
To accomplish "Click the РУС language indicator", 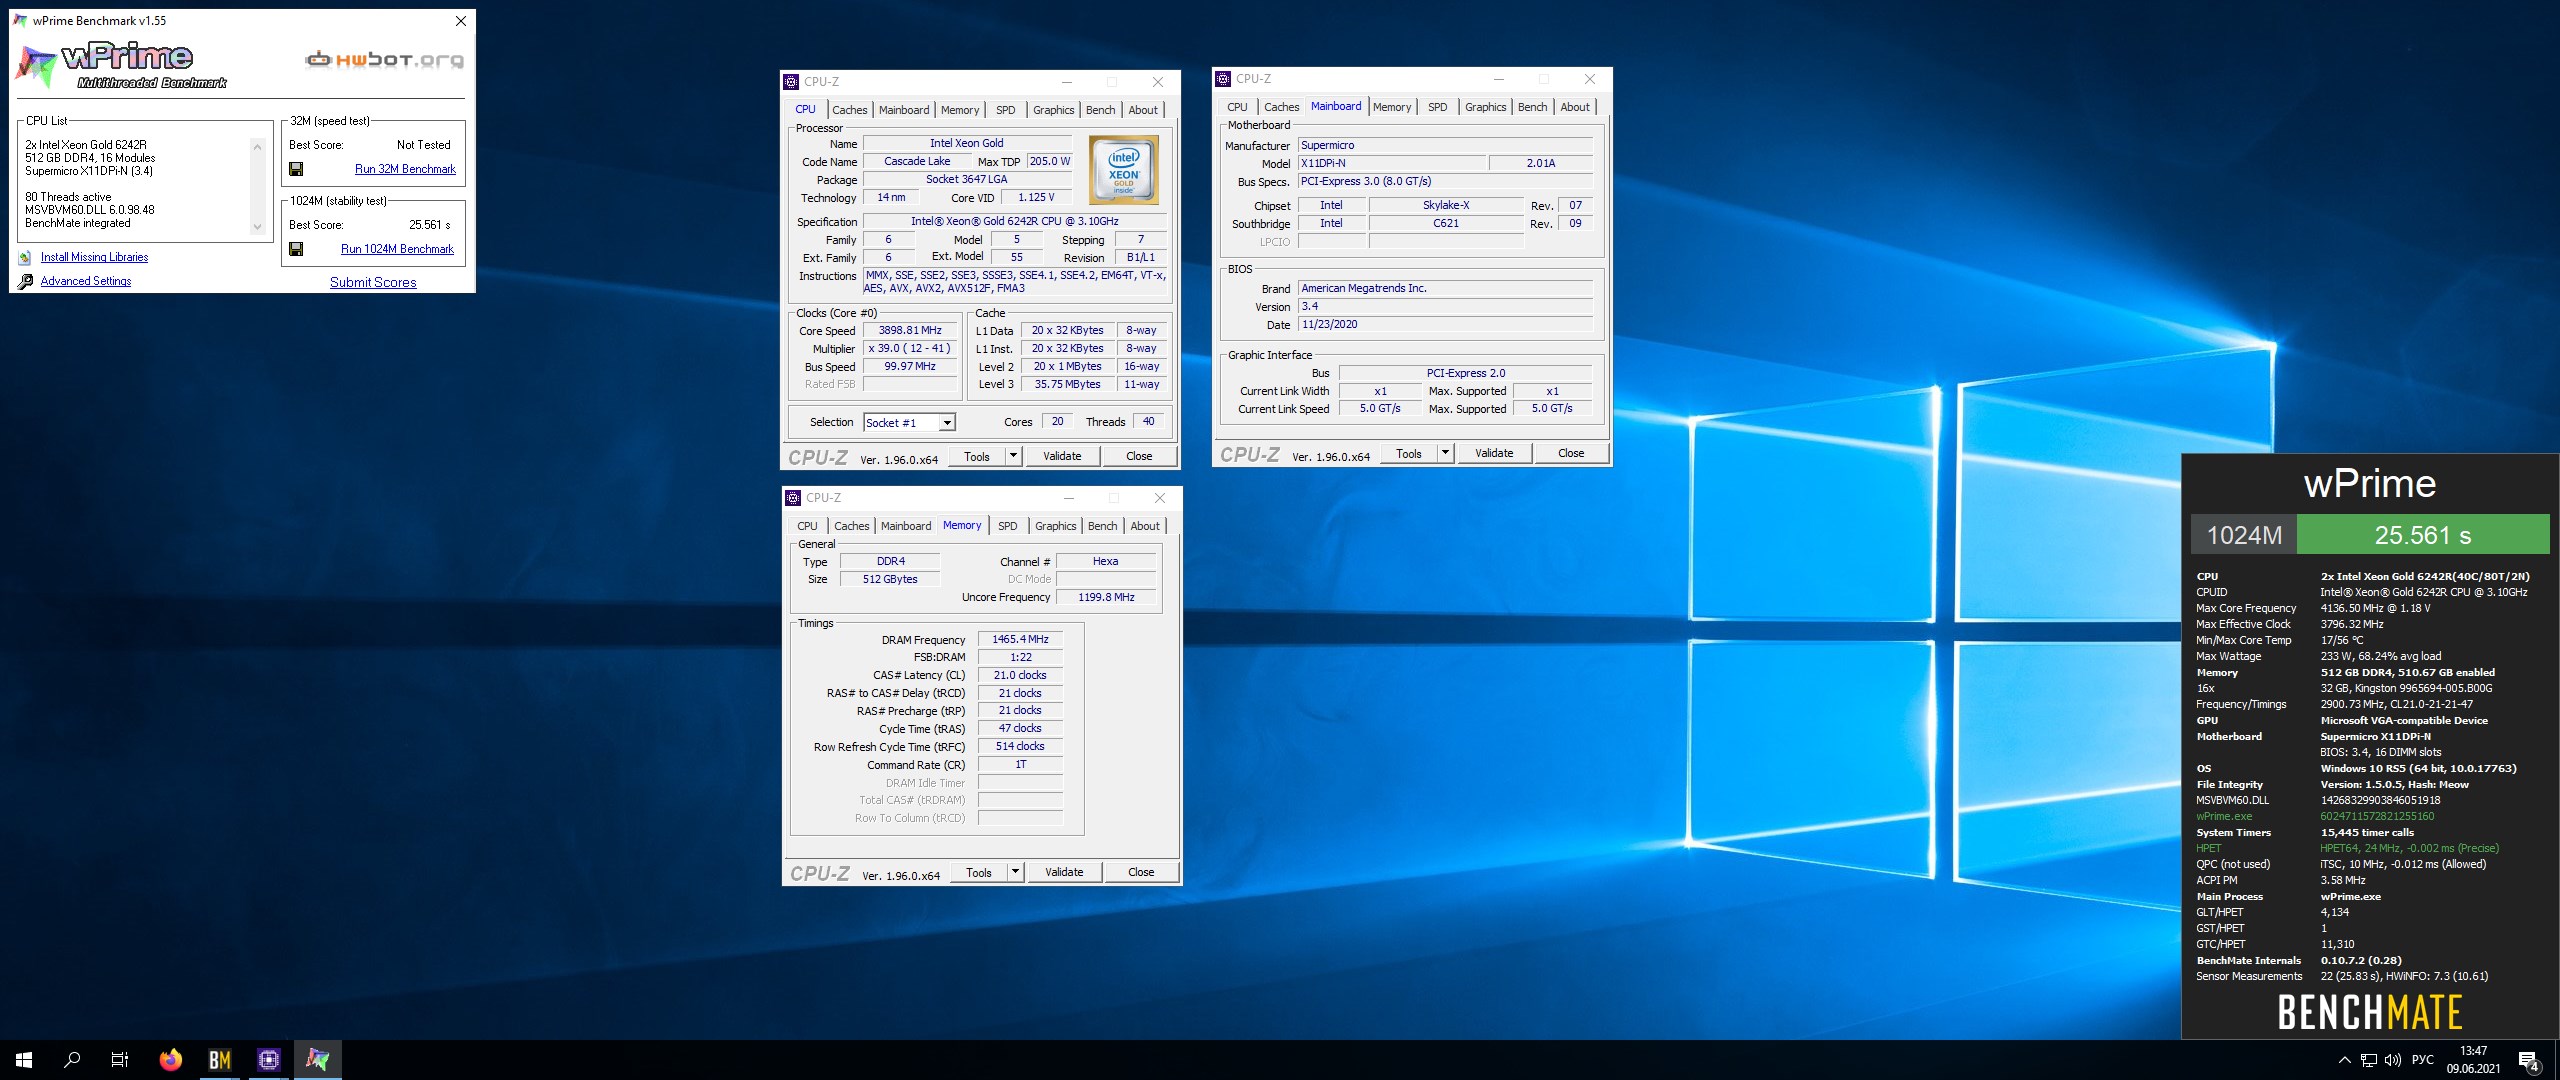I will coord(2423,1060).
